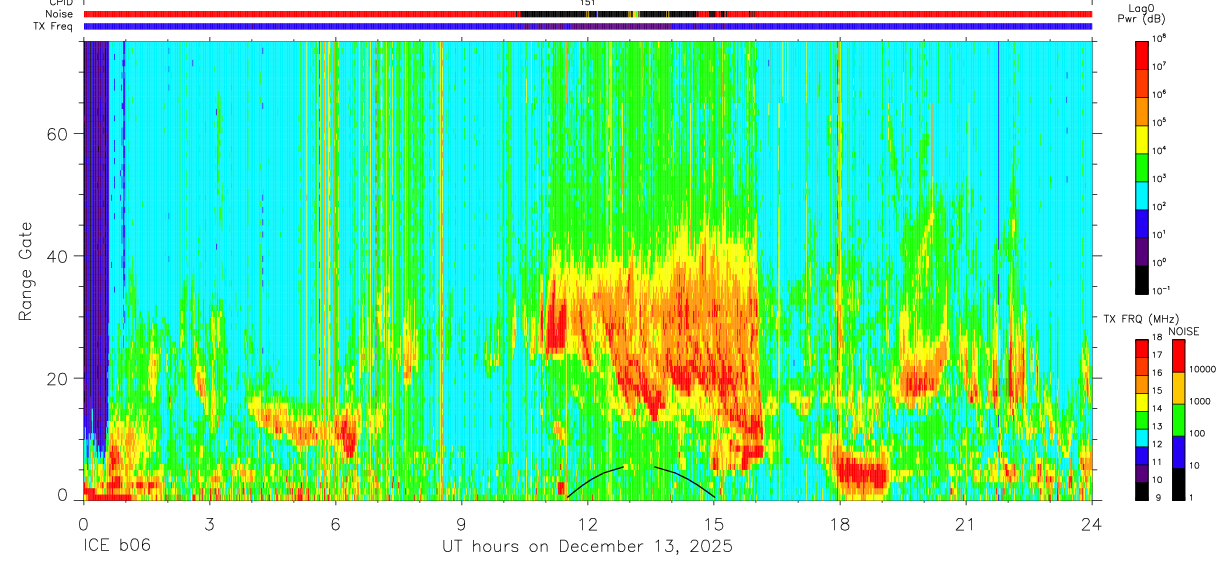Click the 21 UT hour tick label
Image resolution: width=1228 pixels, height=567 pixels.
966,524
